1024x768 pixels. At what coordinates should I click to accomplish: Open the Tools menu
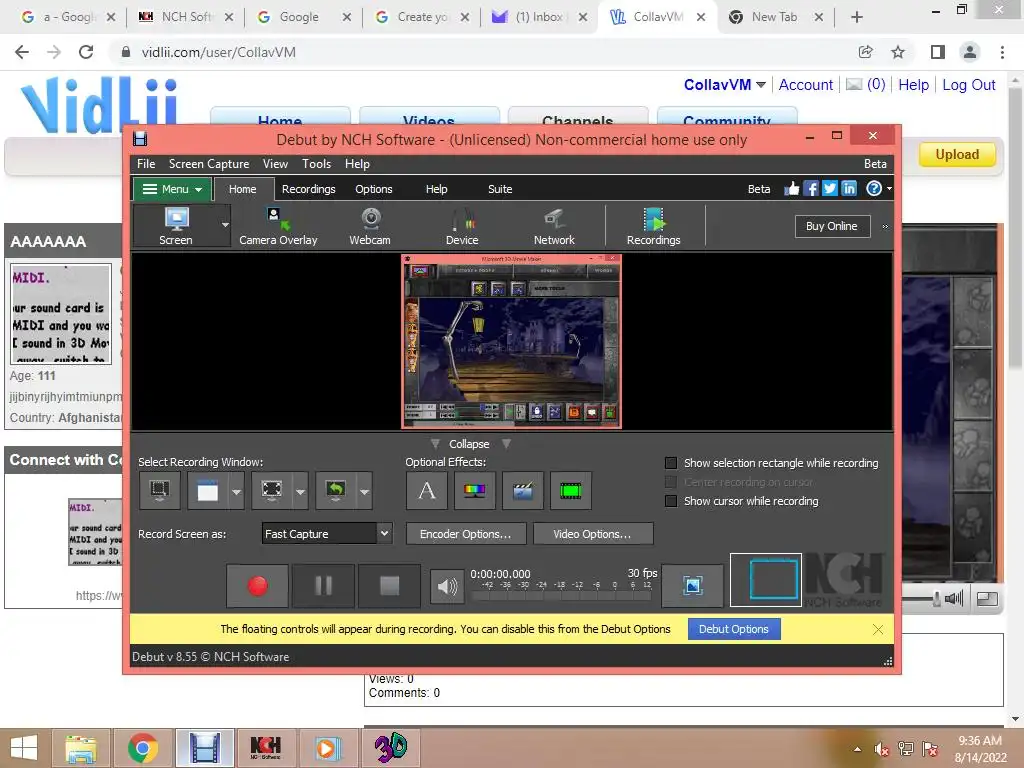point(316,164)
